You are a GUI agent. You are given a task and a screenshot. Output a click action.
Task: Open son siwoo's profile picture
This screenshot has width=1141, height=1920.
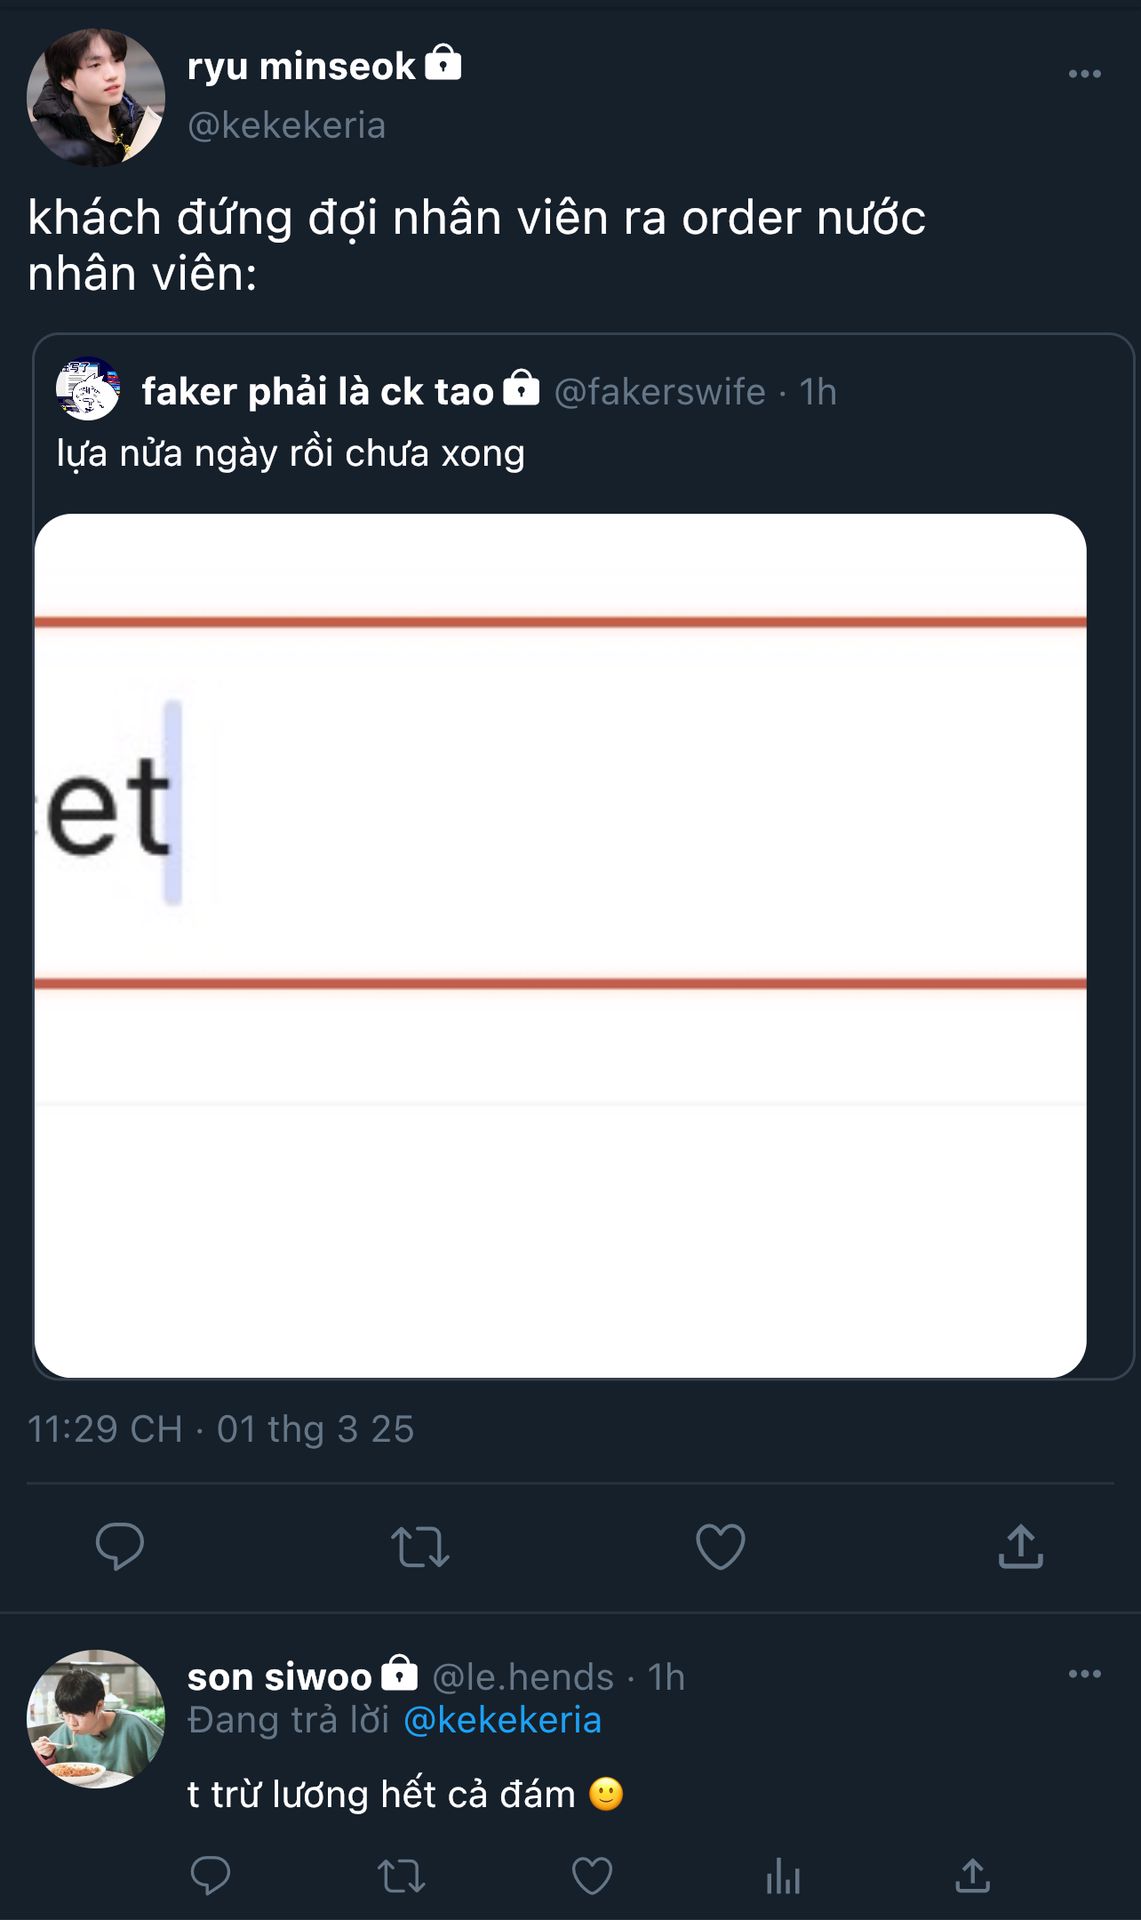[x=96, y=1718]
